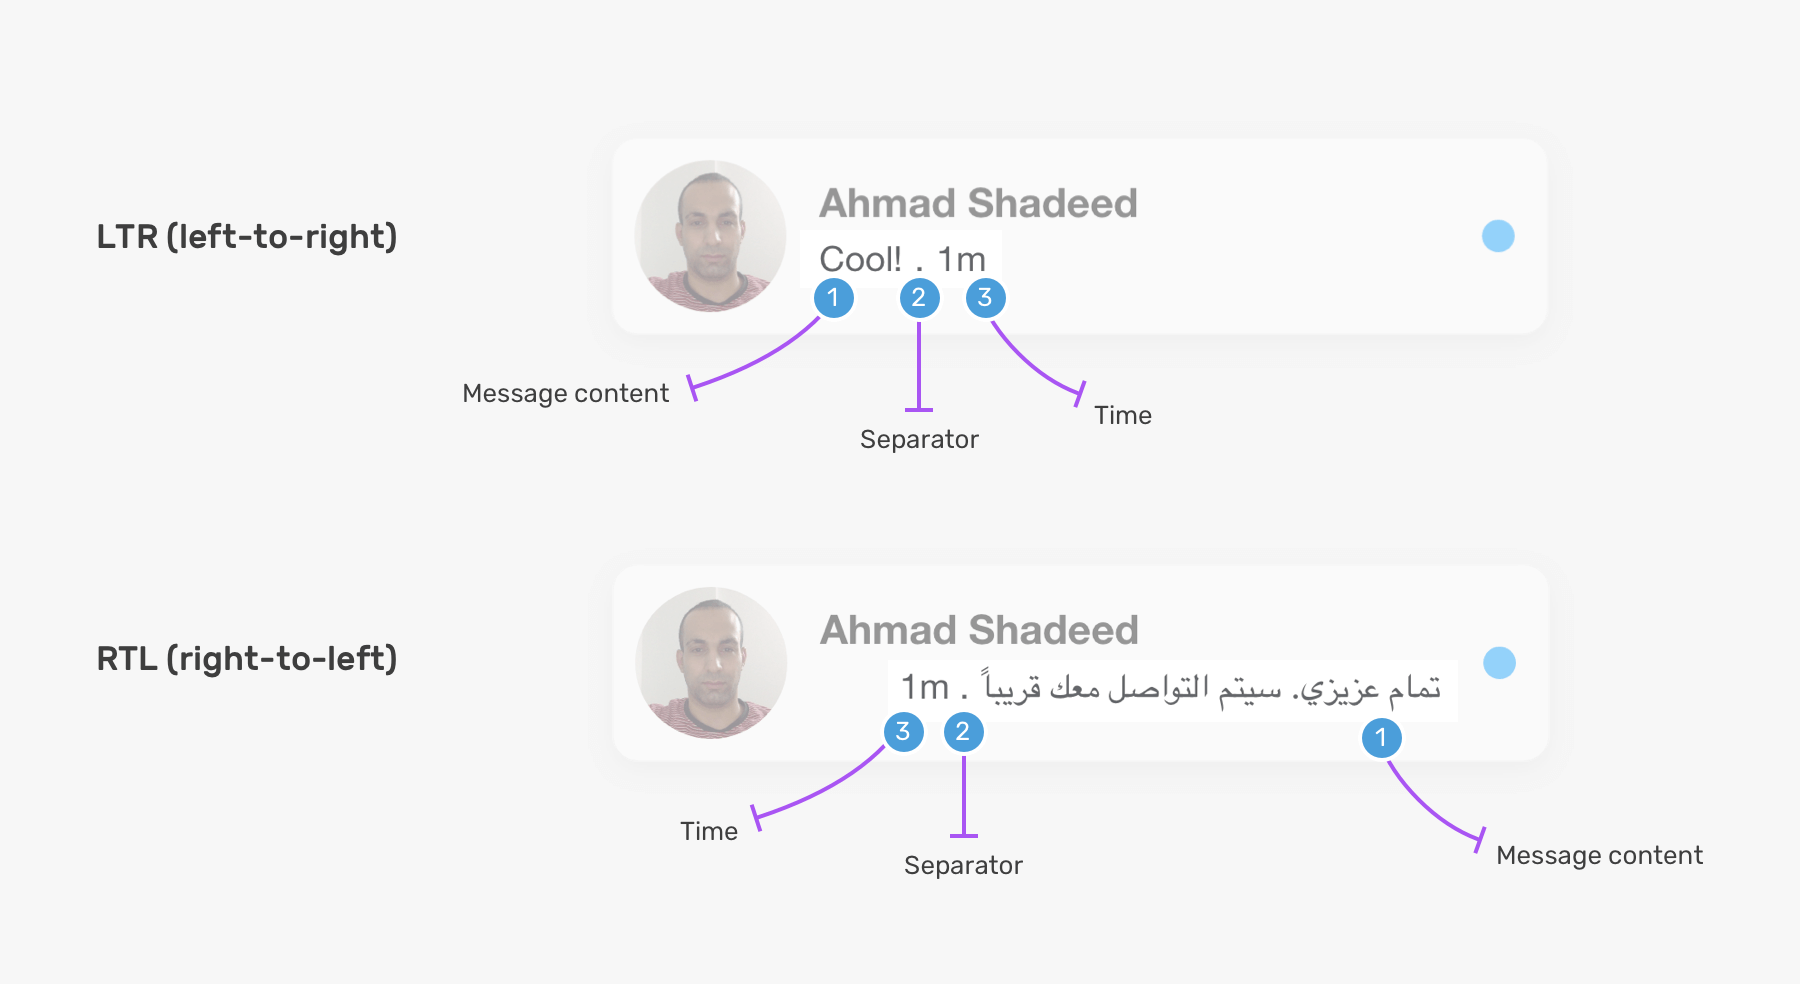Click the Ahmad Shadeed name in LTR card
The height and width of the screenshot is (984, 1800).
(978, 203)
